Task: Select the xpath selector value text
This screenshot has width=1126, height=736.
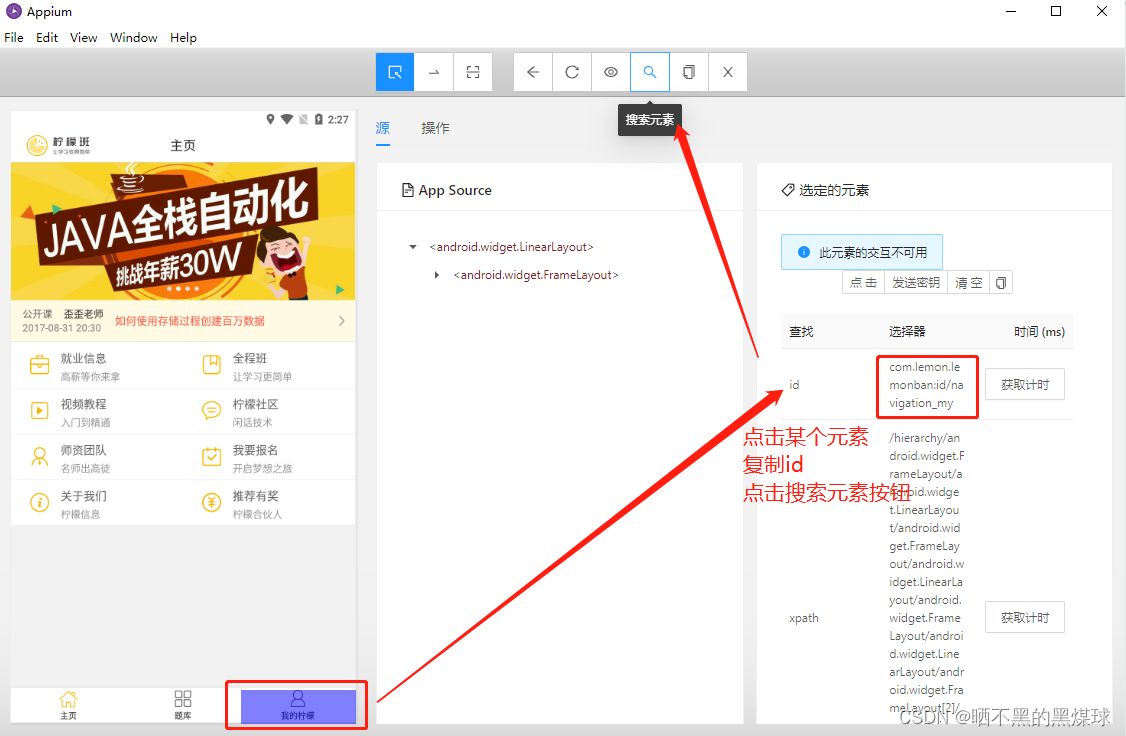Action: tap(926, 573)
